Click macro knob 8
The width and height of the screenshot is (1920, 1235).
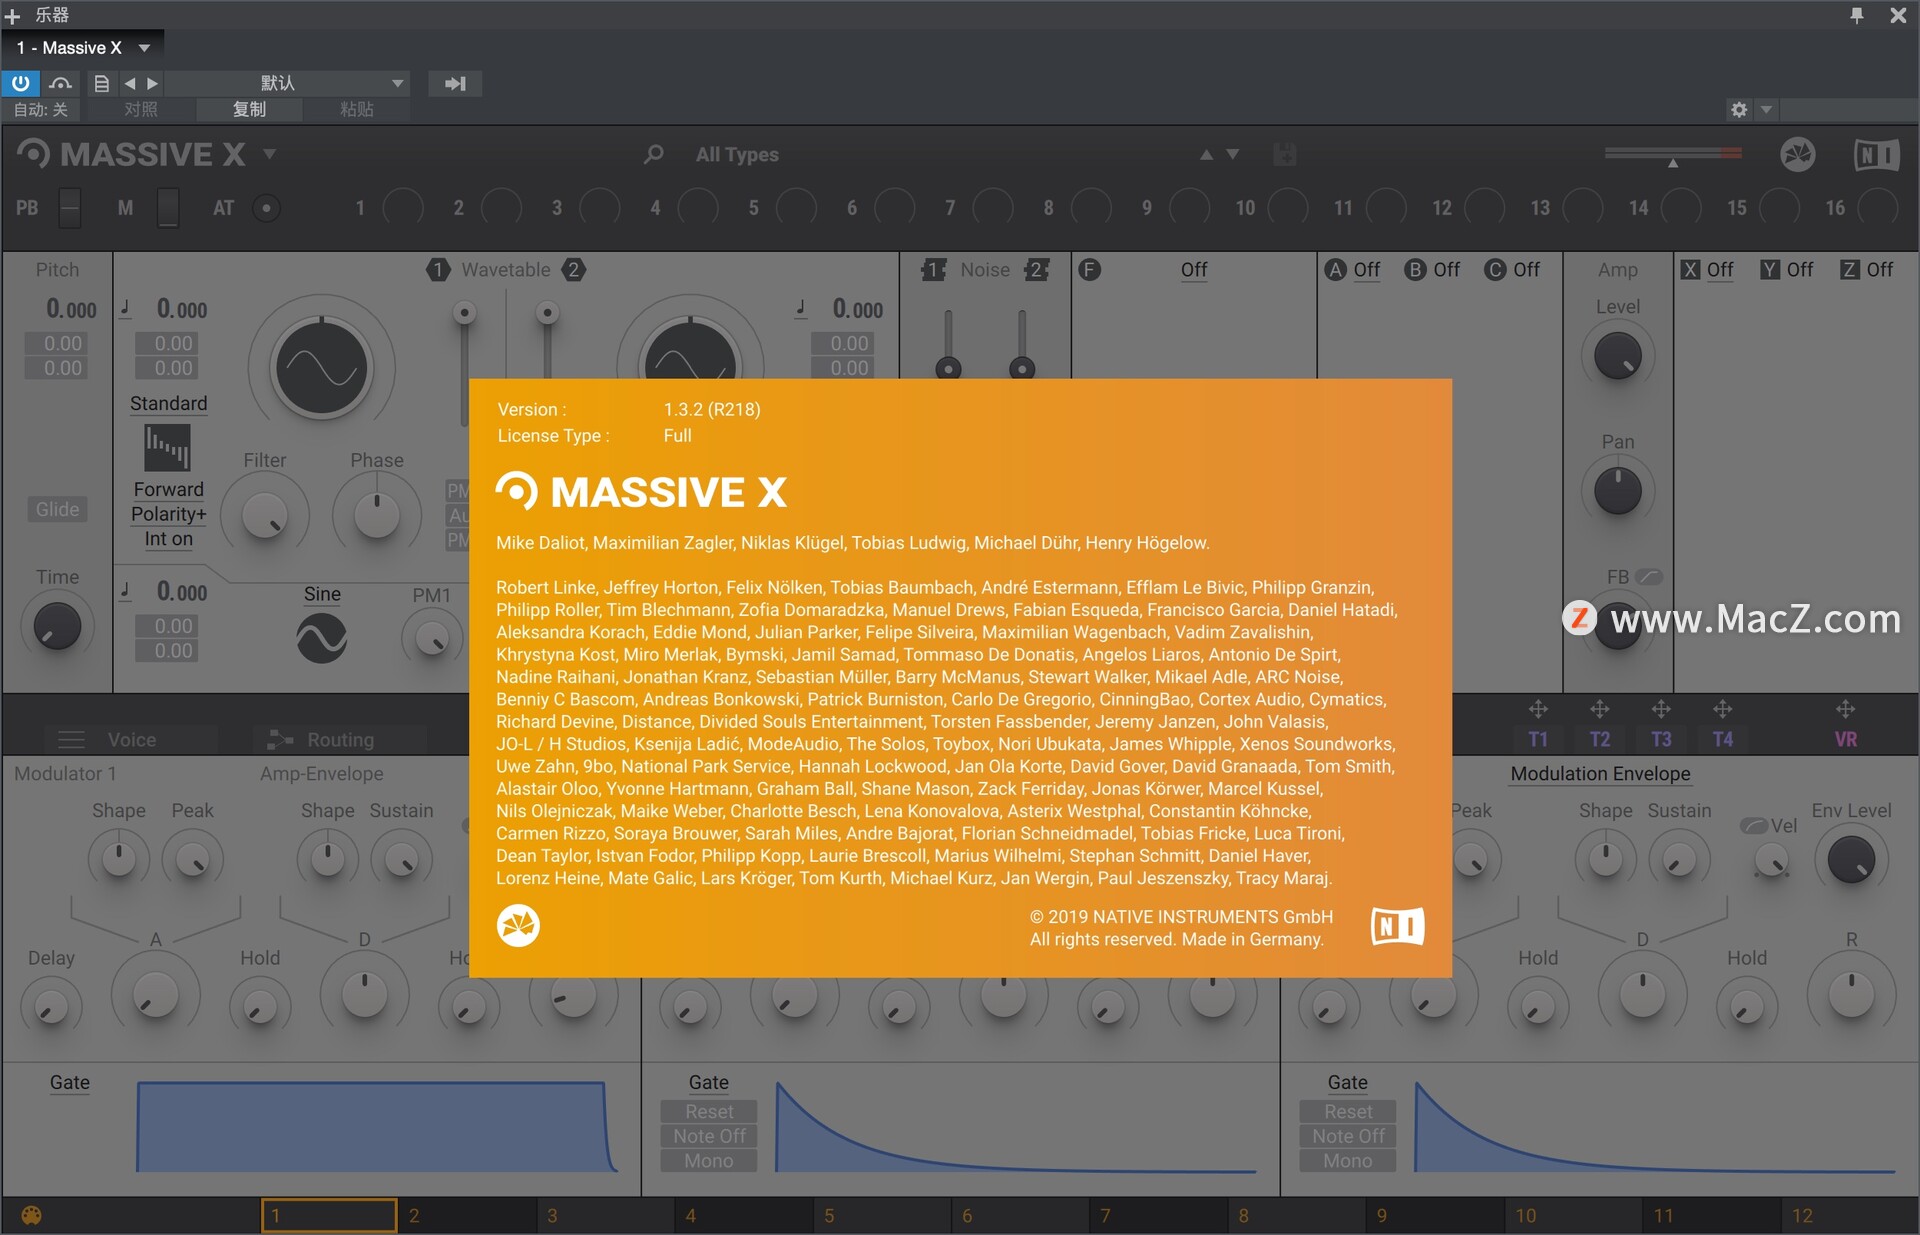[1091, 208]
